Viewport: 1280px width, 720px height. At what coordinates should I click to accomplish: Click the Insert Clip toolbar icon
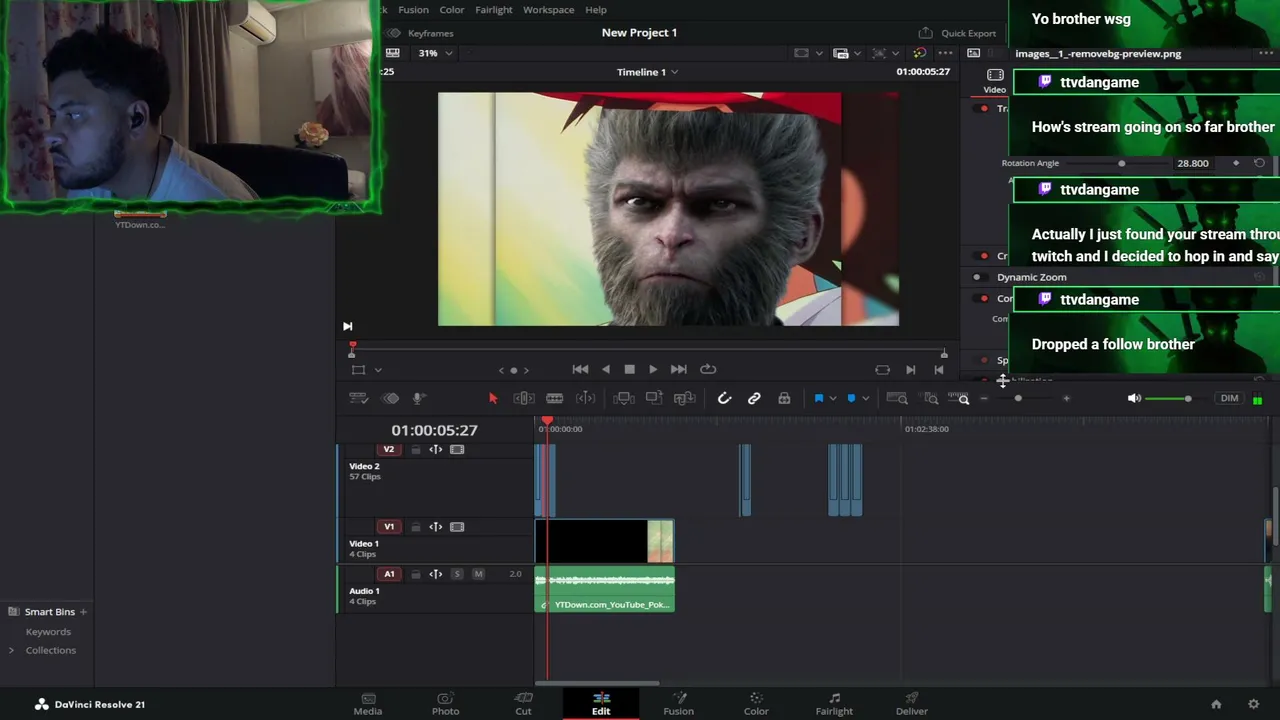tap(623, 399)
